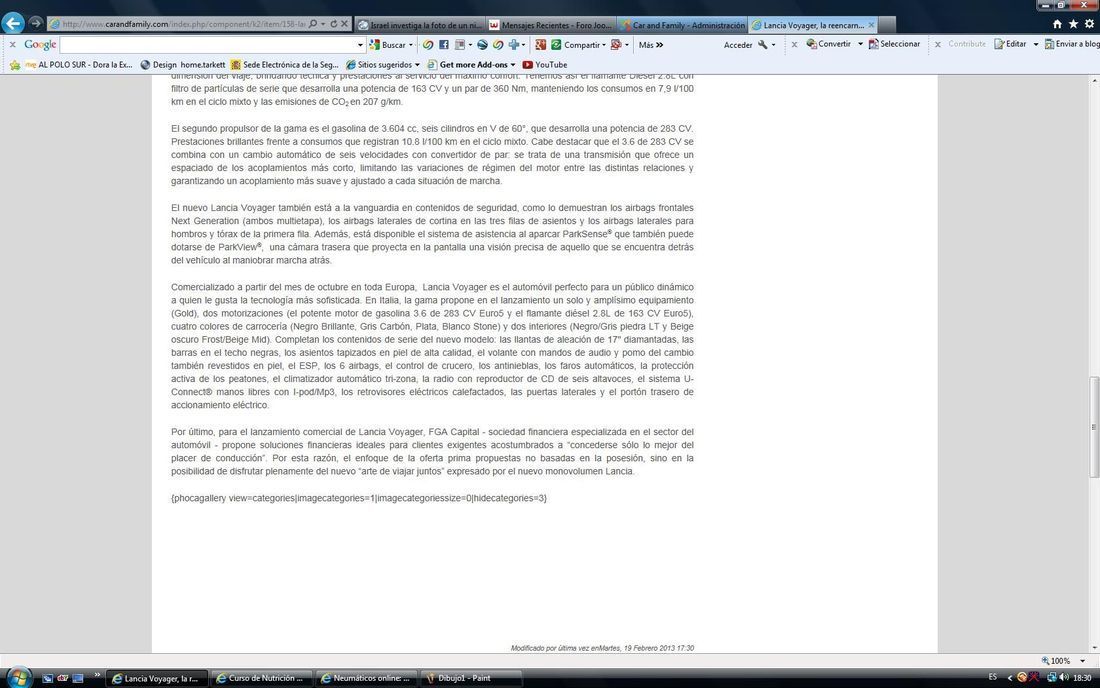Click the blue plus icon in Google toolbar
The width and height of the screenshot is (1100, 688).
pyautogui.click(x=514, y=44)
